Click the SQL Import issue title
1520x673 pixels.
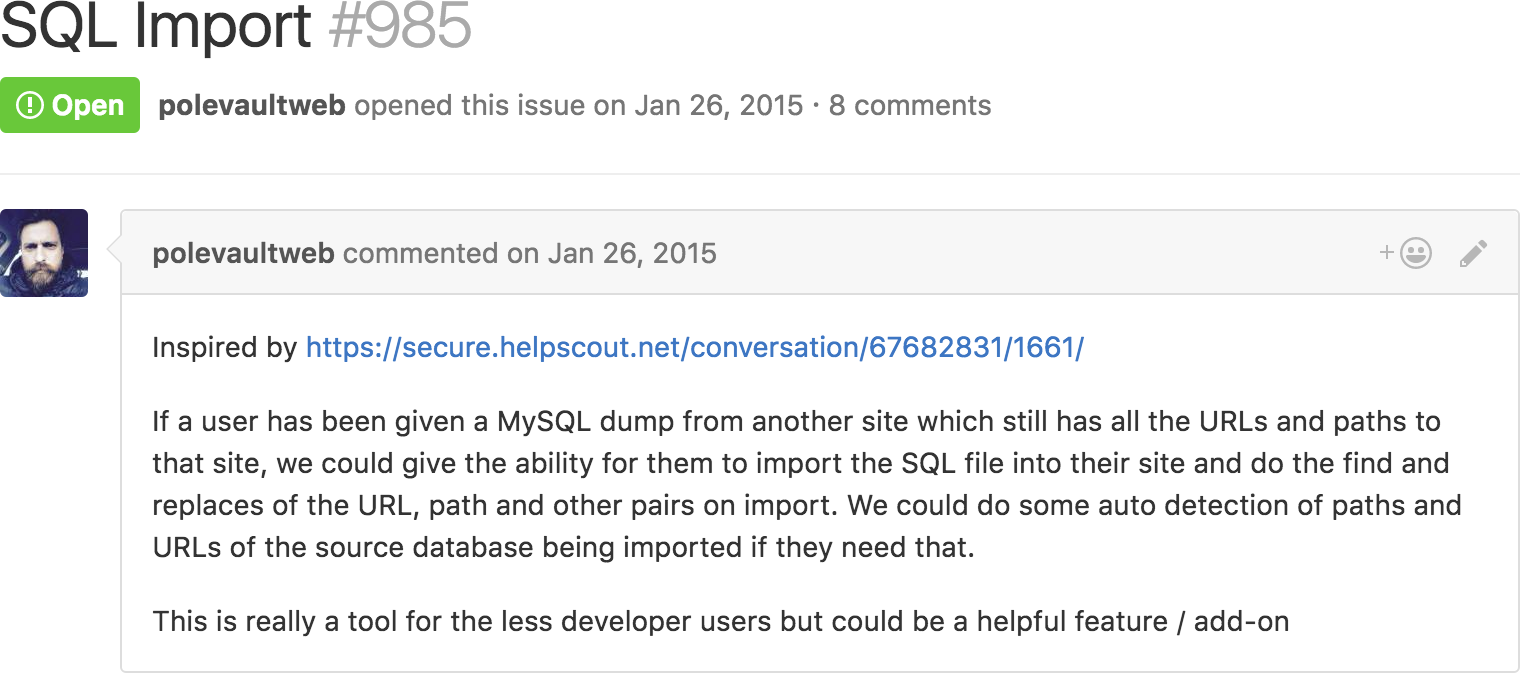(x=156, y=28)
